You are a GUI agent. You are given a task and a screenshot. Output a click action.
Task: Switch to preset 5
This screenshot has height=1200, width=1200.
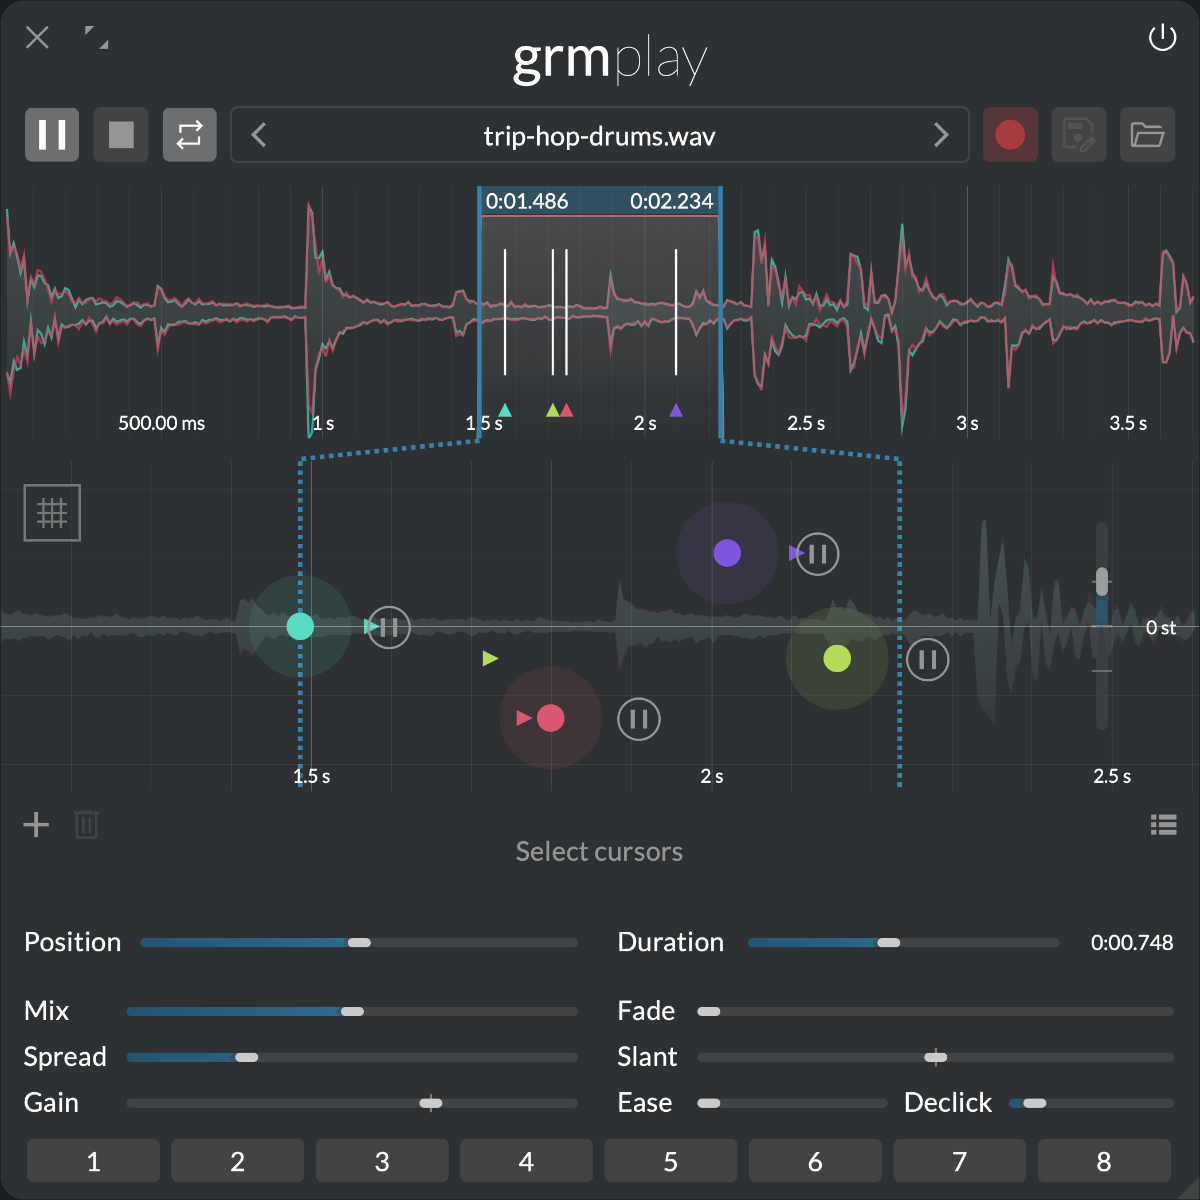point(670,1161)
